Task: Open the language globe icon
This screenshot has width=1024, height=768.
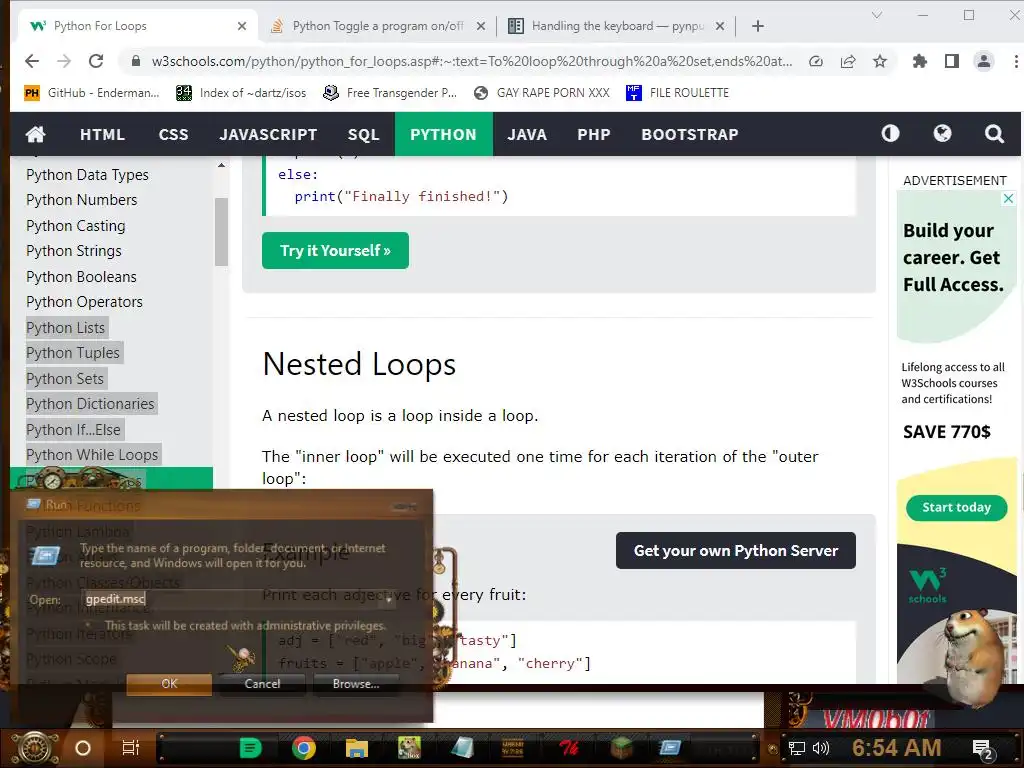Action: 942,134
